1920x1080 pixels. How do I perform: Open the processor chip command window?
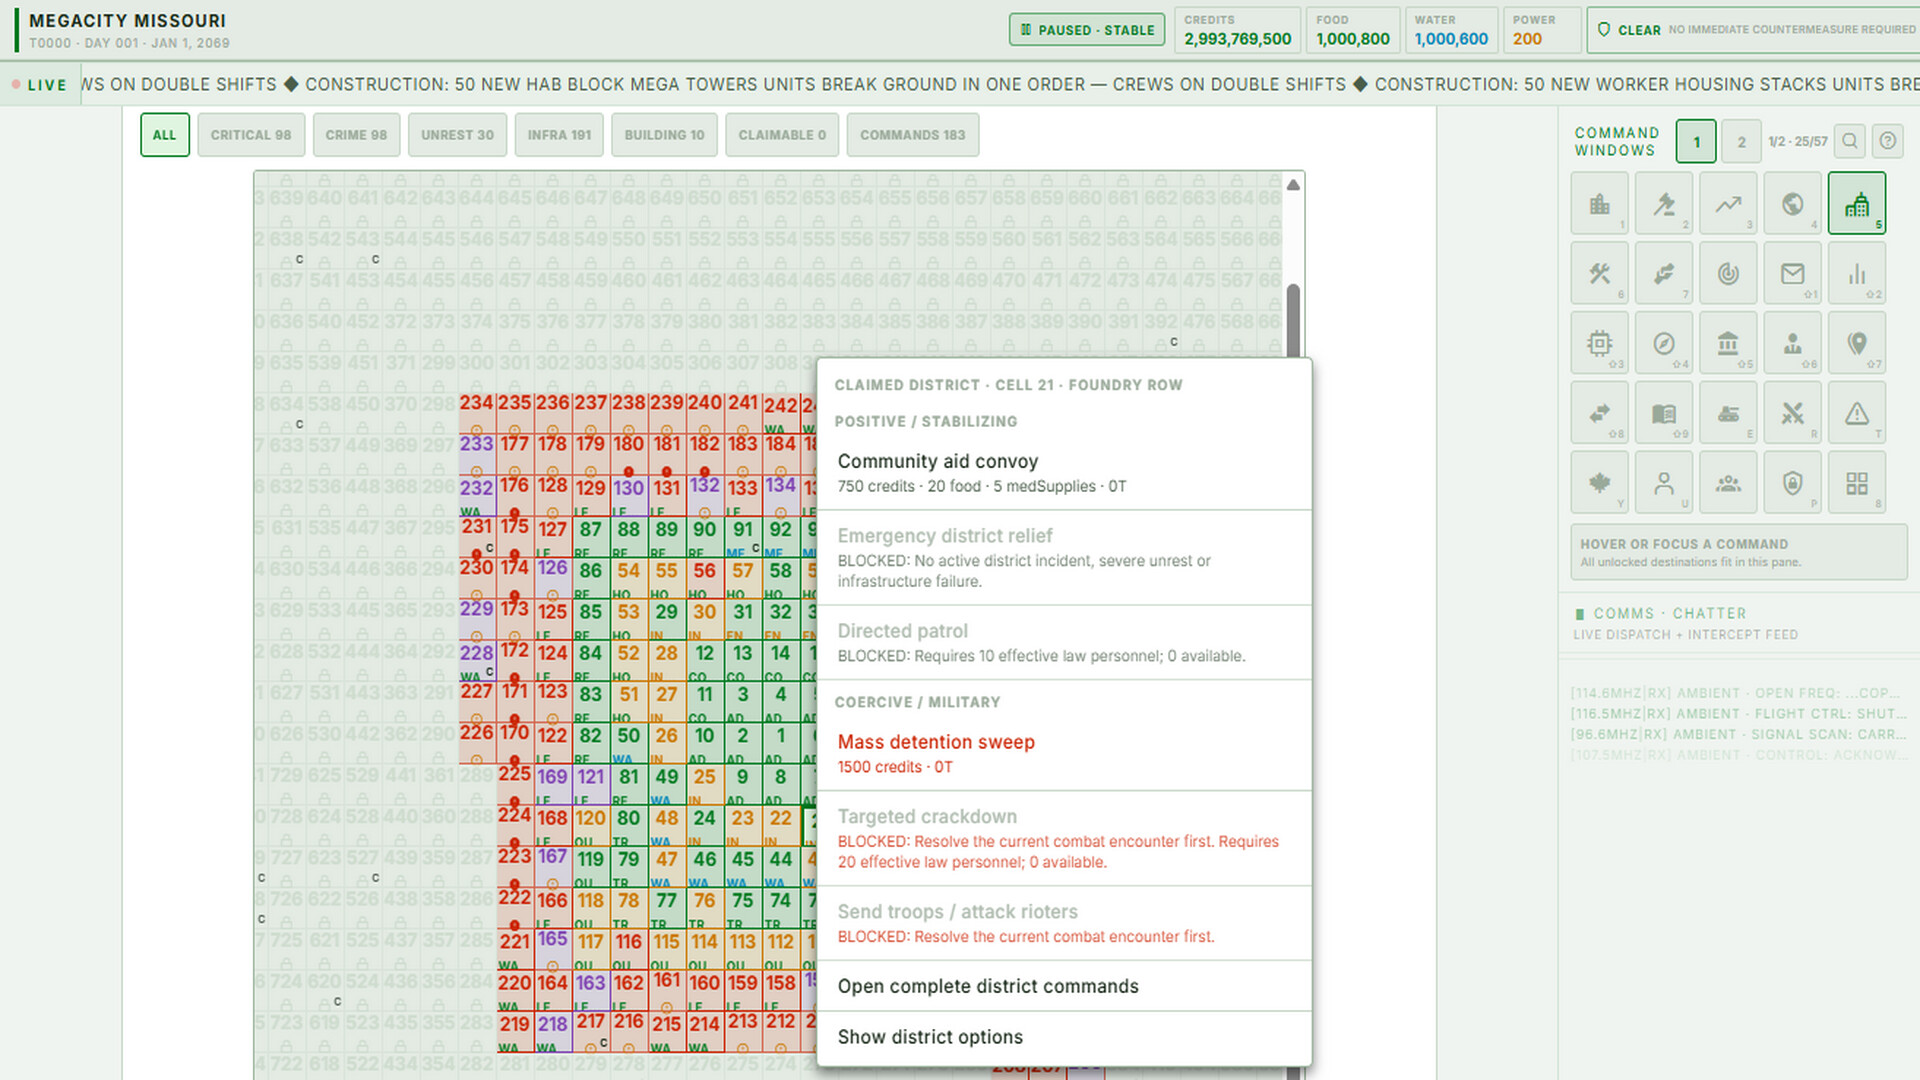1600,343
